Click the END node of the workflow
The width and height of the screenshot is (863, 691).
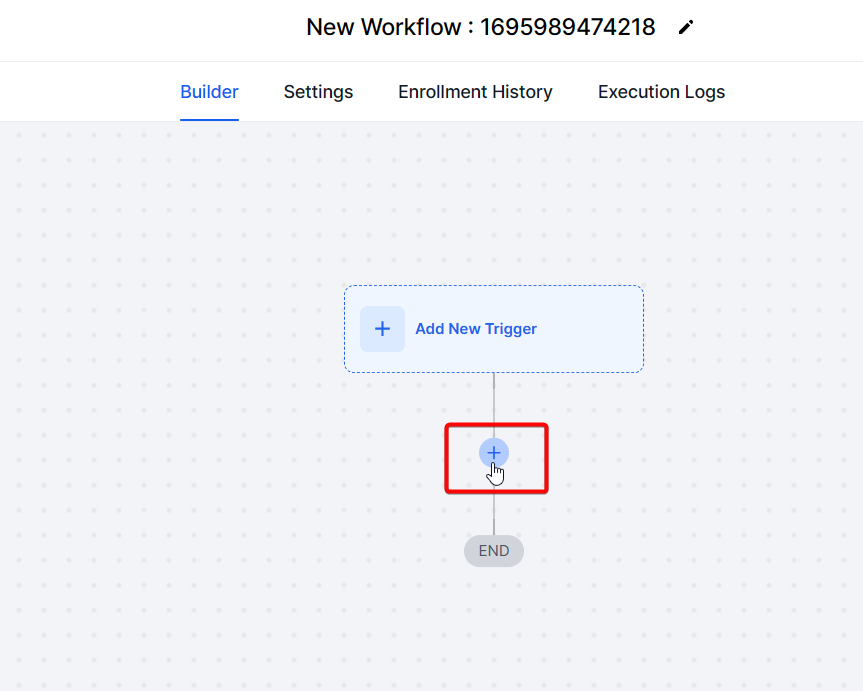[x=493, y=550]
